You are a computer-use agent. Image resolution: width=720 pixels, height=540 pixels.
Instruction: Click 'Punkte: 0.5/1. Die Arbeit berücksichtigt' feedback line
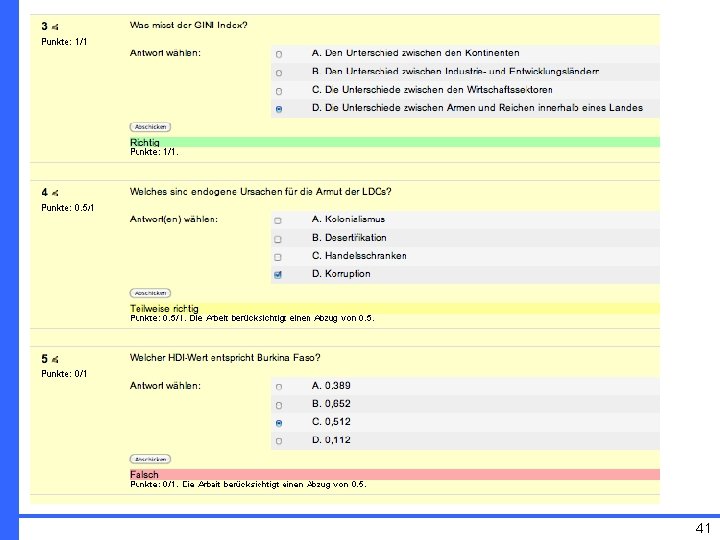pyautogui.click(x=252, y=318)
